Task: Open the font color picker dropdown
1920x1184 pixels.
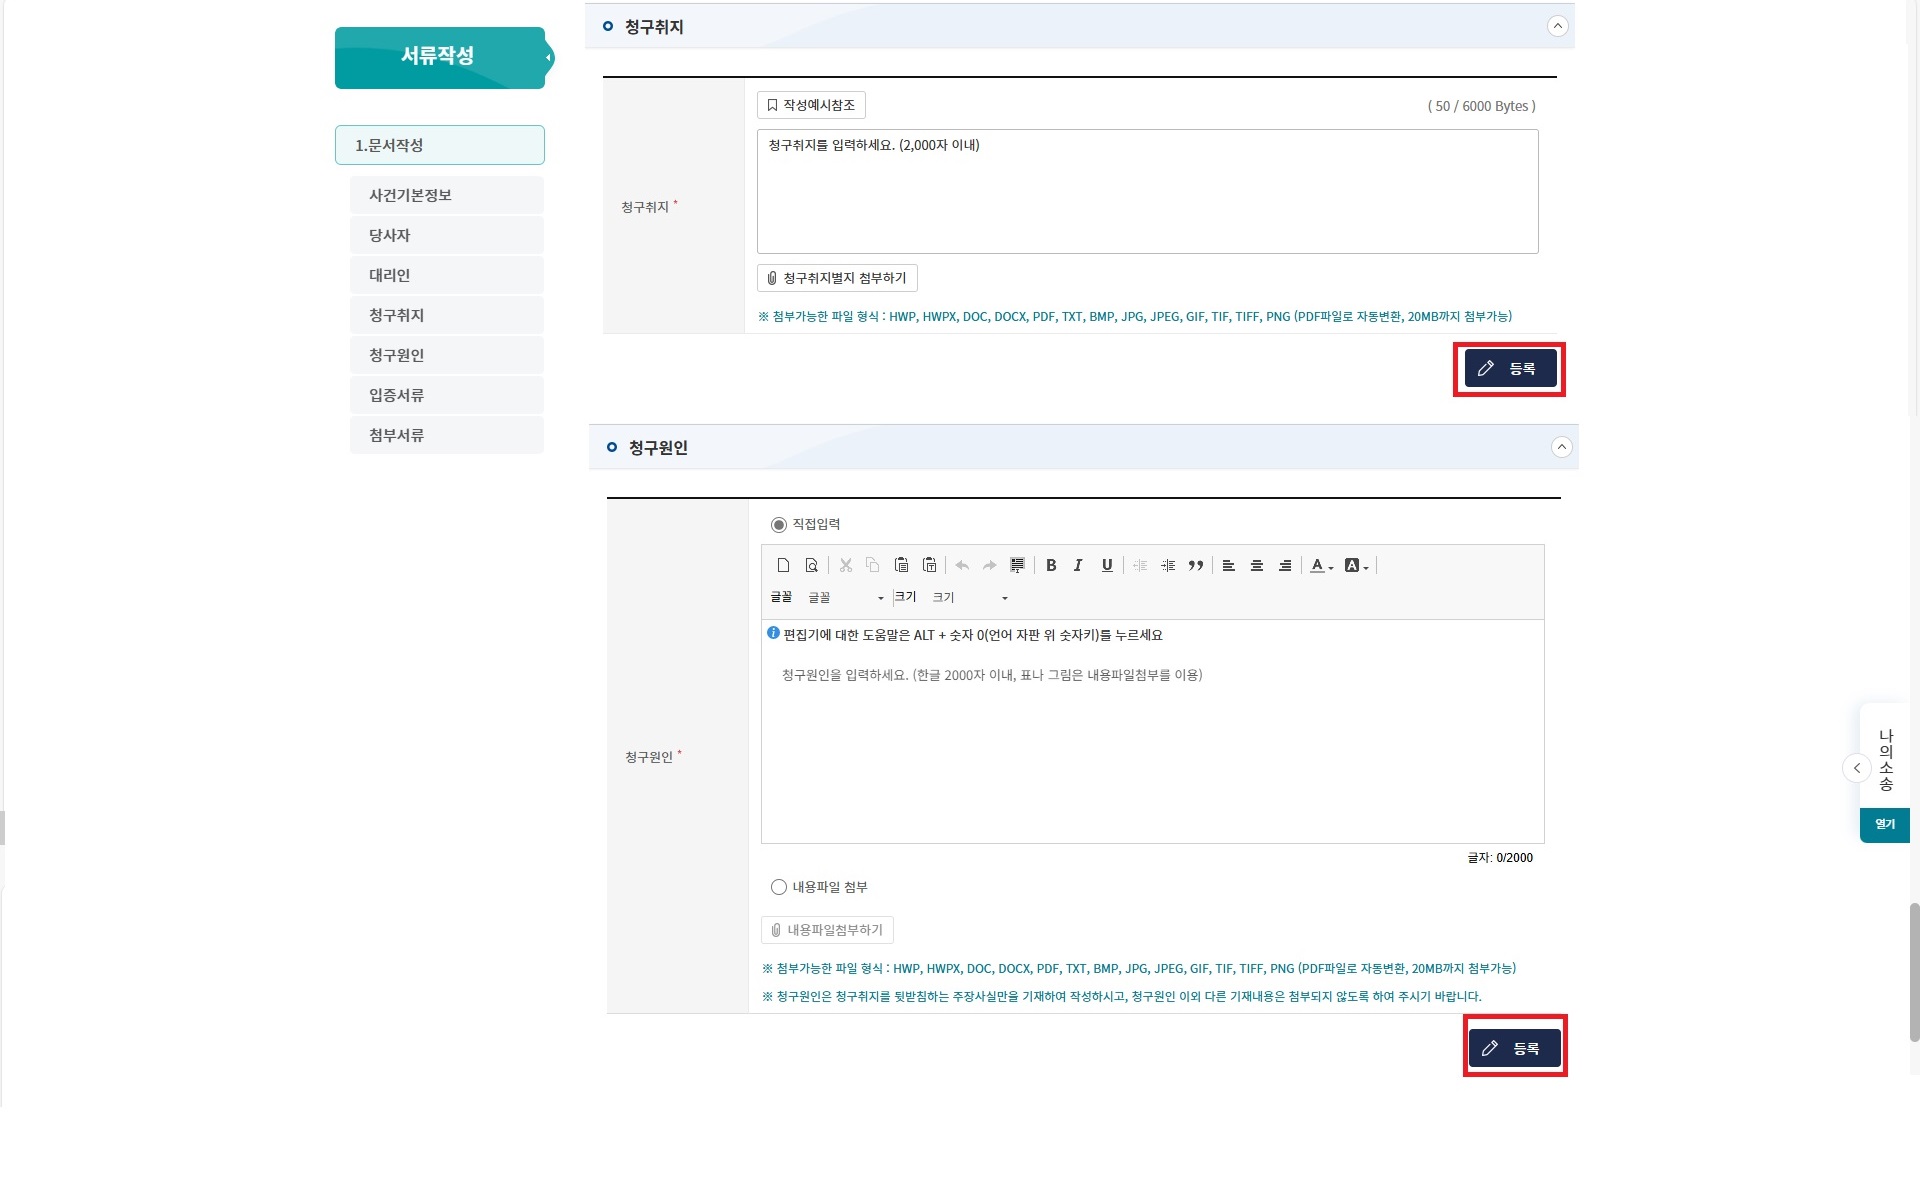Action: (1320, 565)
